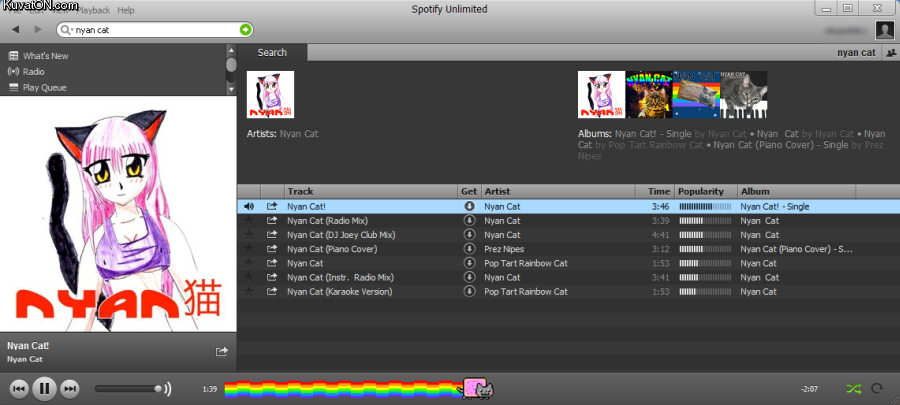The height and width of the screenshot is (405, 900).
Task: Toggle shuffle mode
Action: pos(853,388)
